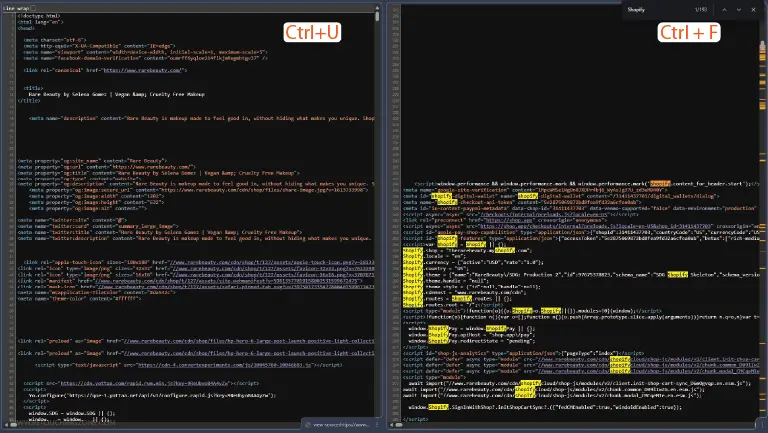Viewport: 768px width, 433px height.
Task: Open the cdn.yottaa.com script src link
Action: pyautogui.click(x=144, y=383)
